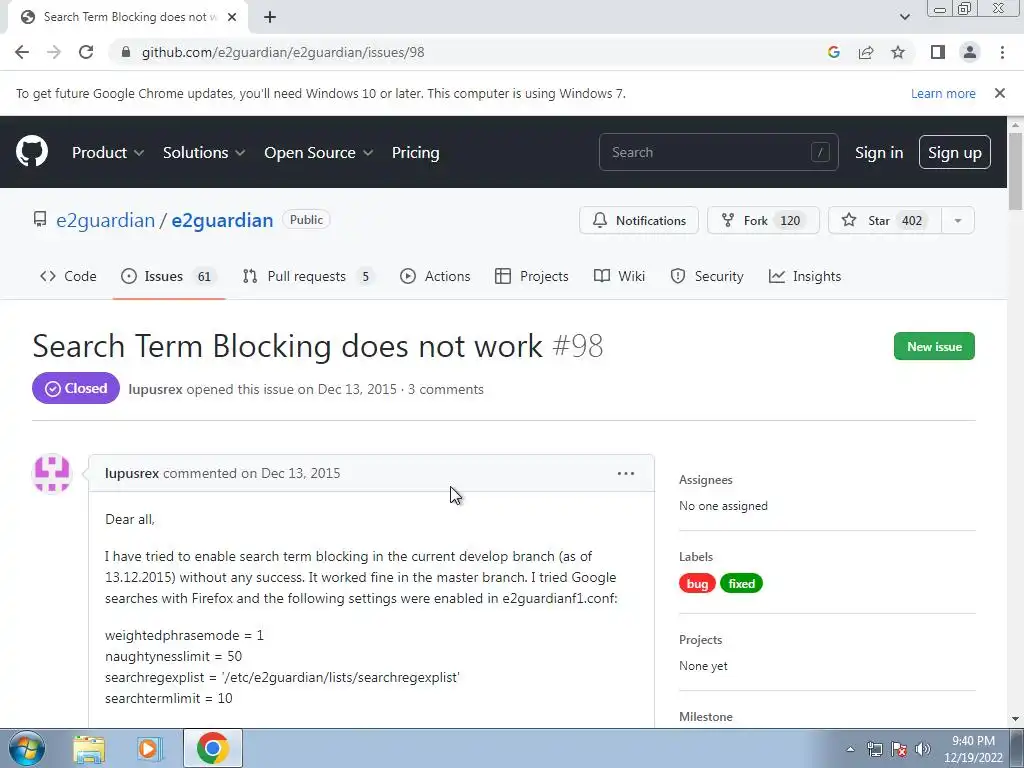The height and width of the screenshot is (768, 1024).
Task: Switch to the Wiki tab
Action: coord(619,276)
